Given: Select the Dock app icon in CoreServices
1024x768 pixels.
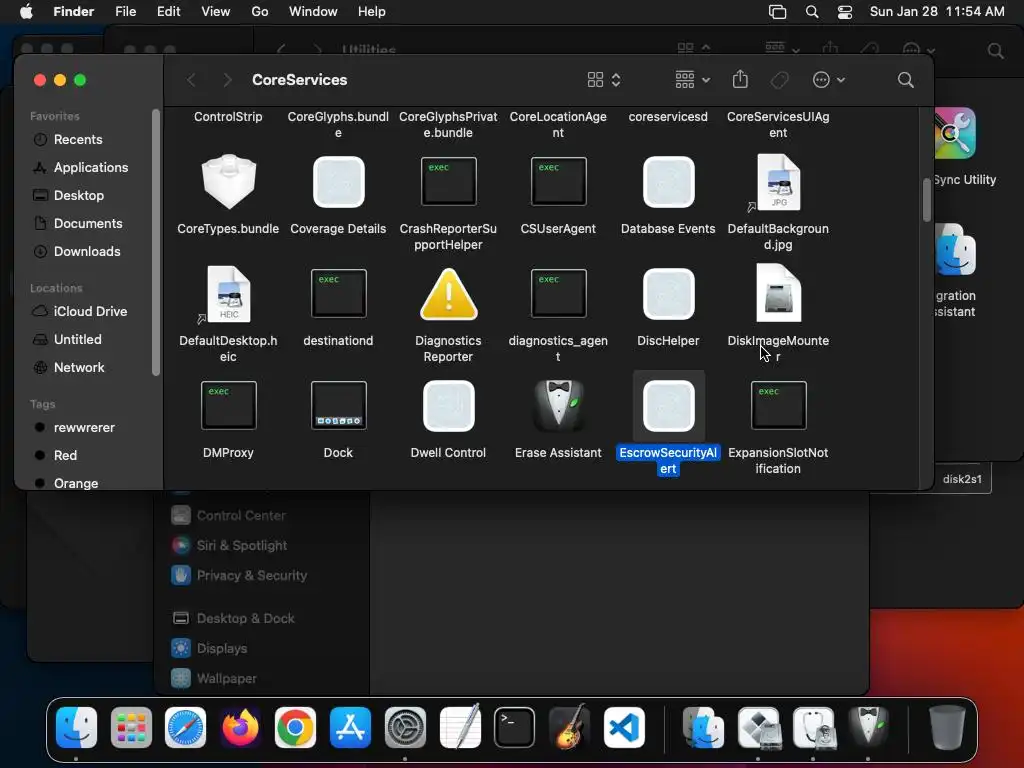Looking at the screenshot, I should tap(338, 406).
